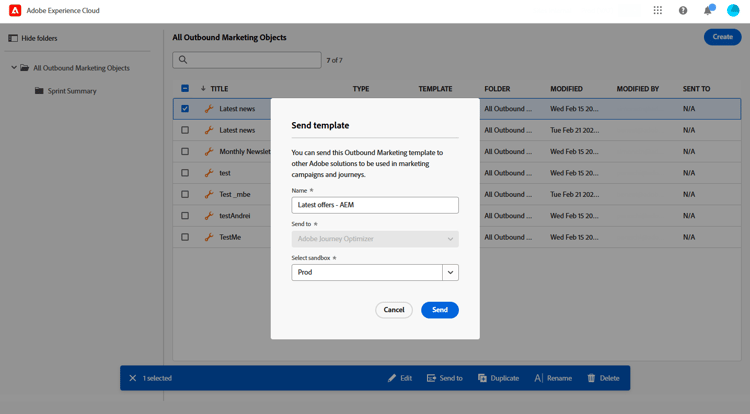750x414 pixels.
Task: Collapse the All Outbound Marketing Objects tree
Action: (14, 68)
